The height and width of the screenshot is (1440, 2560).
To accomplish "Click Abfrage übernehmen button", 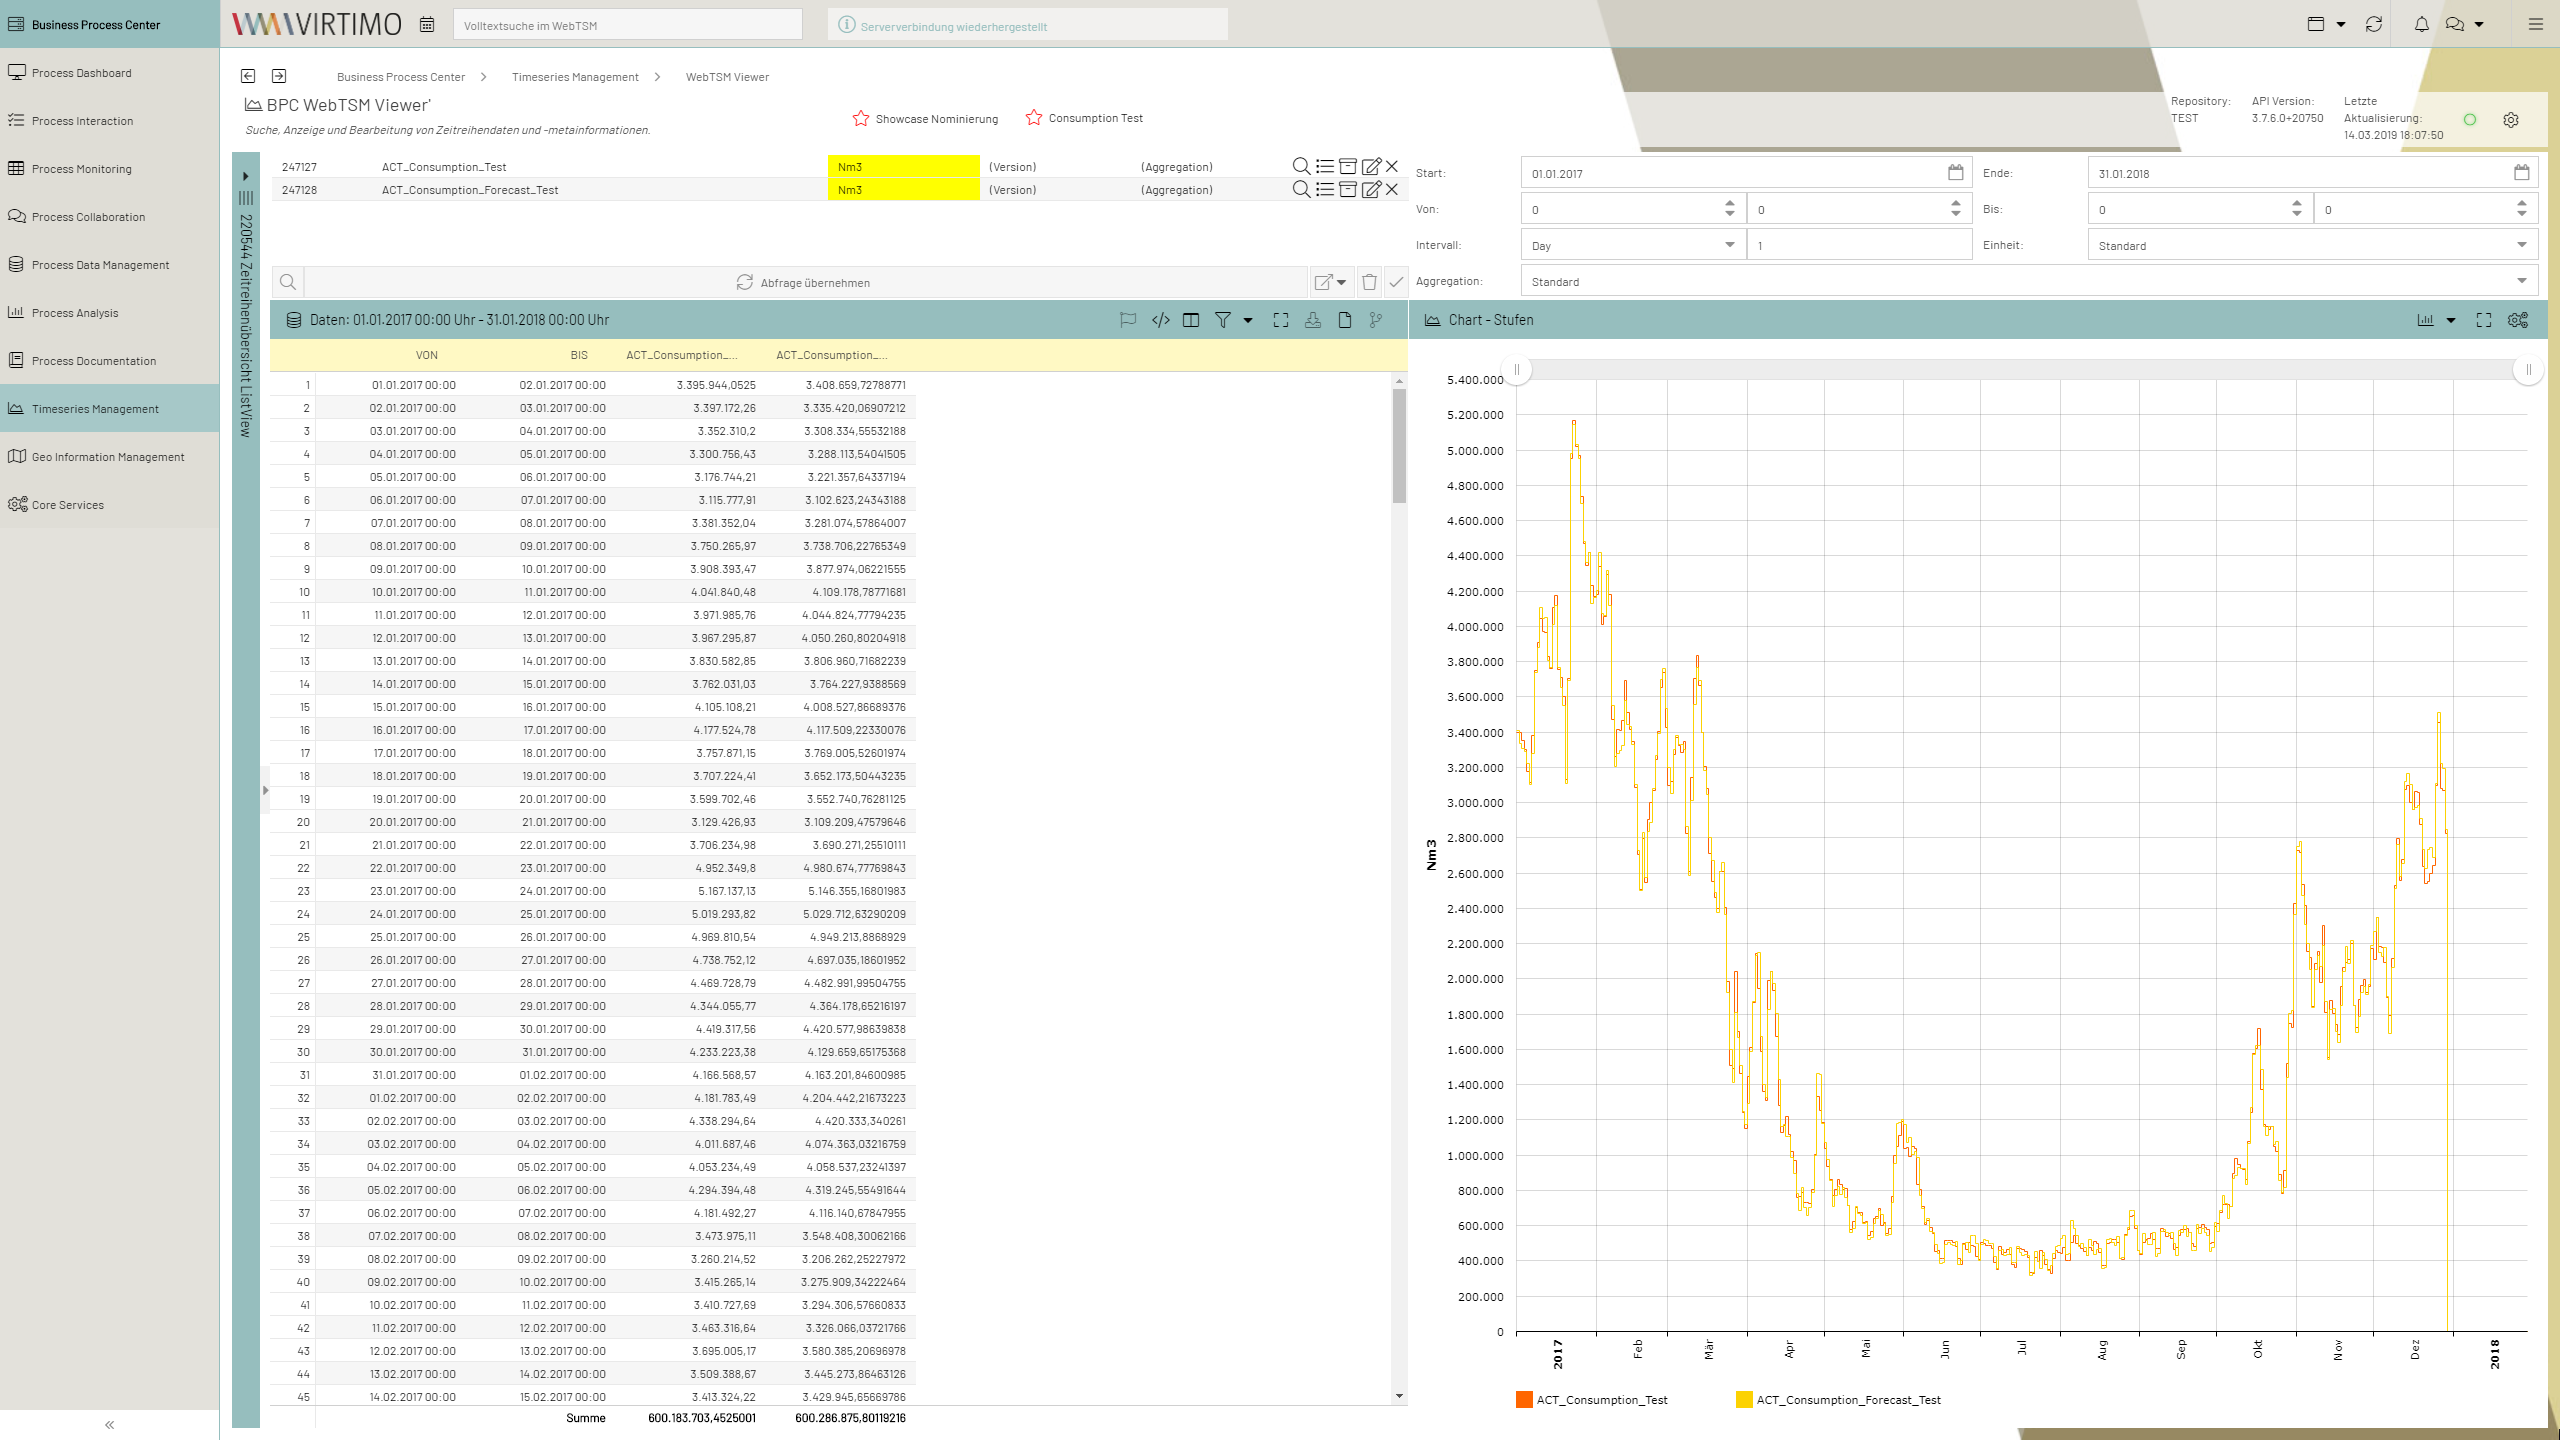I will pos(803,282).
